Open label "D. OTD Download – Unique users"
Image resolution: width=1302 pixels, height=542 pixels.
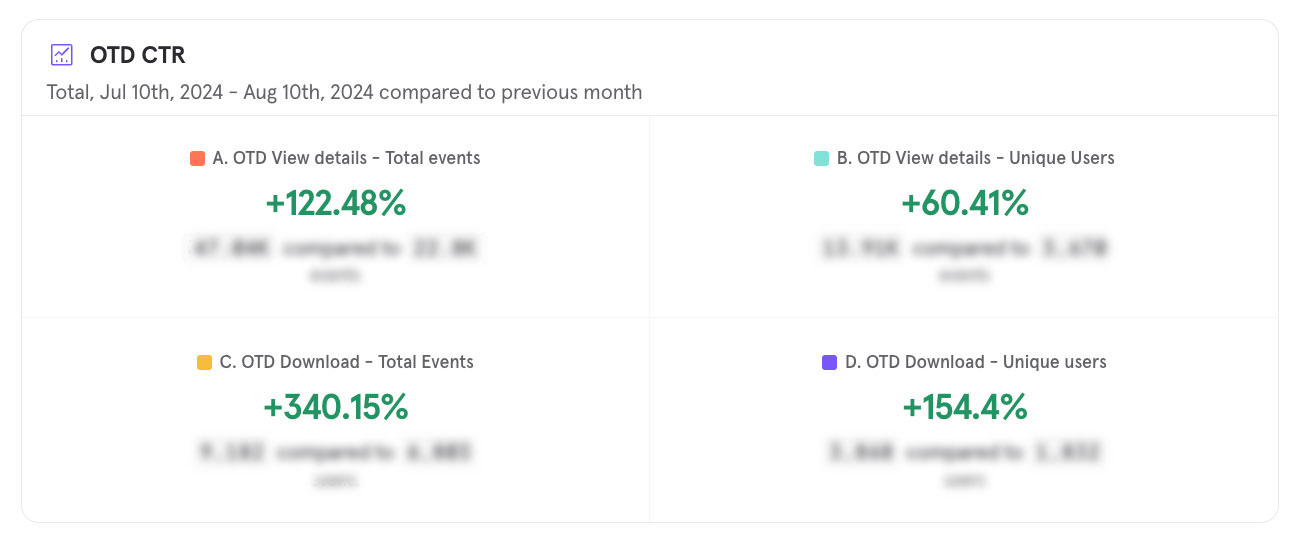975,362
